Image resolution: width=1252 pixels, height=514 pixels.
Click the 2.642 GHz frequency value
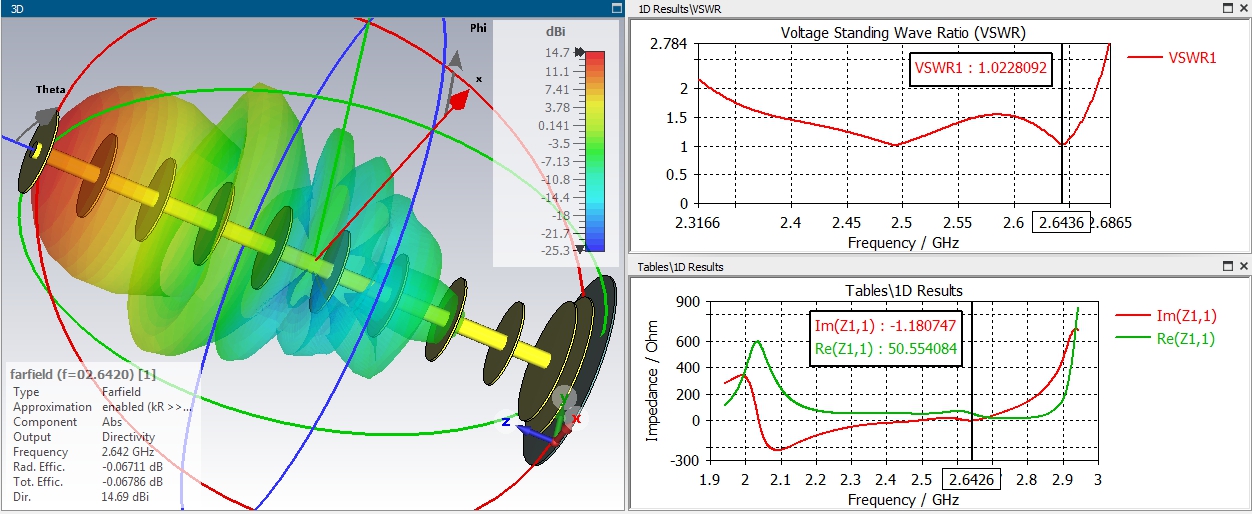coord(129,452)
